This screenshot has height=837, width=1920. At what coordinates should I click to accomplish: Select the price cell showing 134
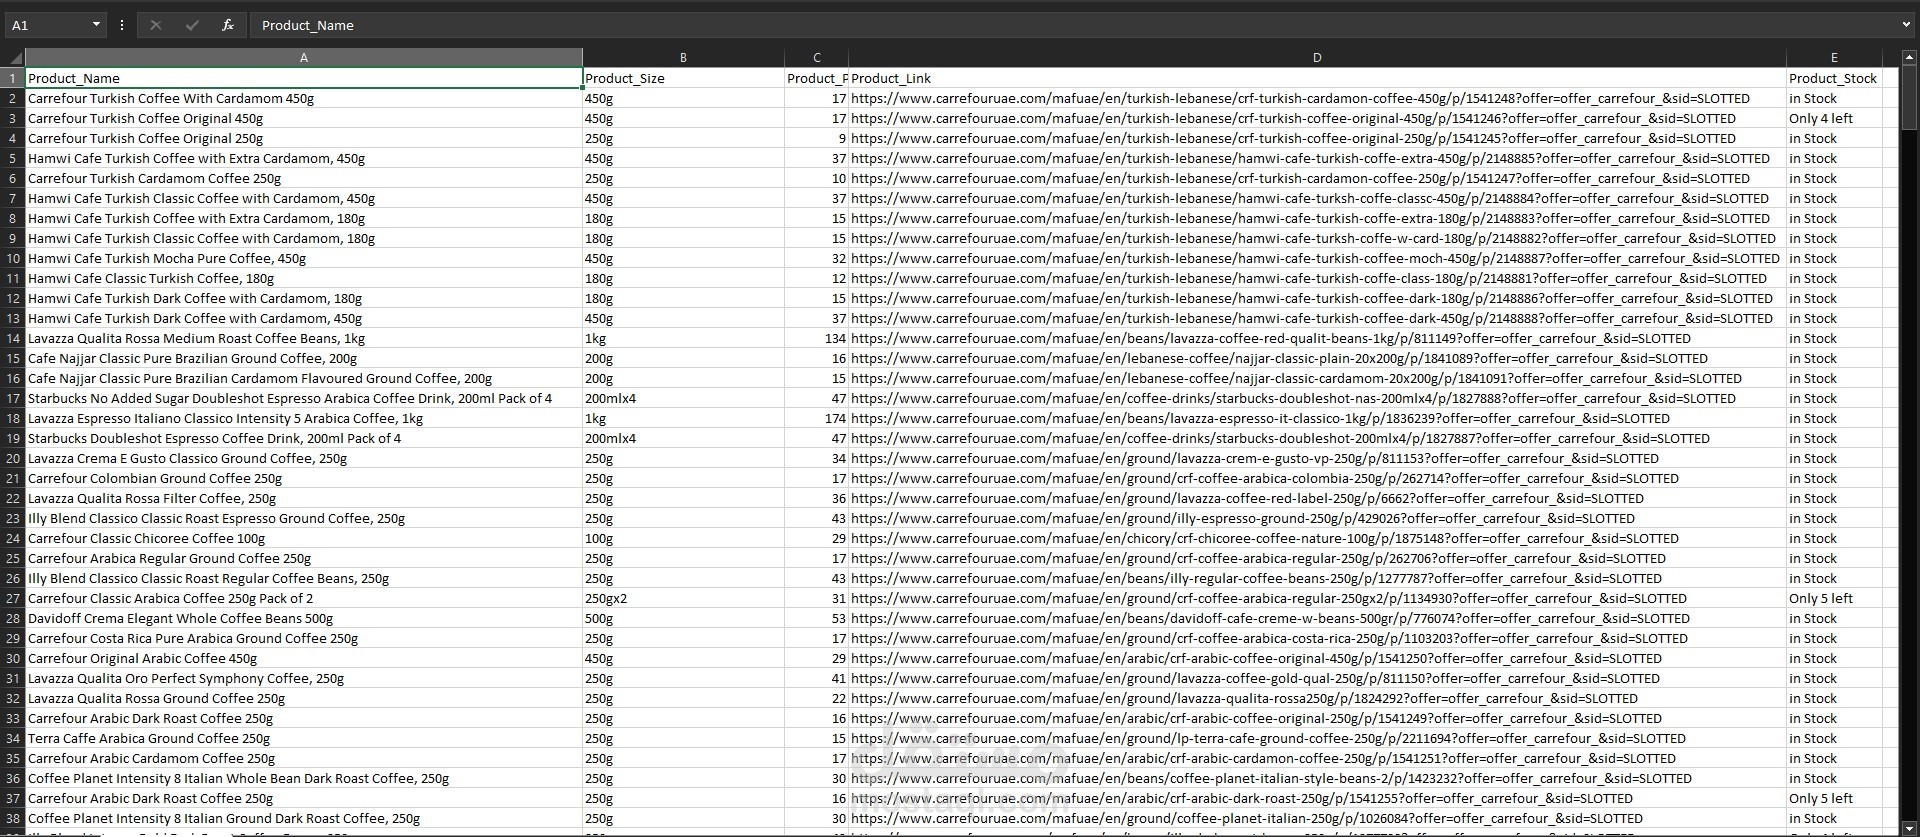click(817, 338)
